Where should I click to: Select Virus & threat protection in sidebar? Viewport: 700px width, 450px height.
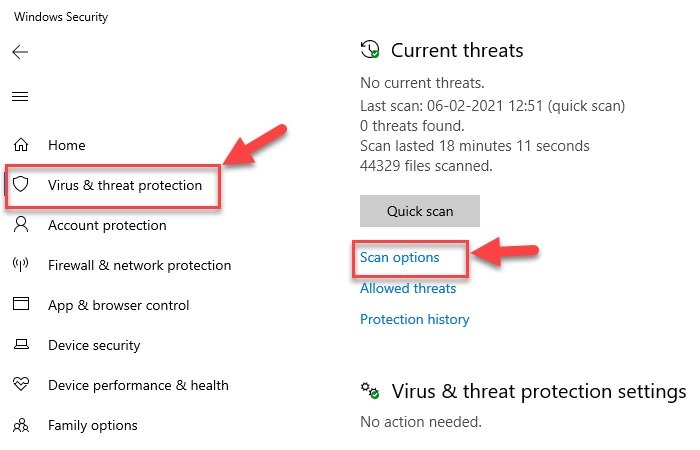pos(124,185)
